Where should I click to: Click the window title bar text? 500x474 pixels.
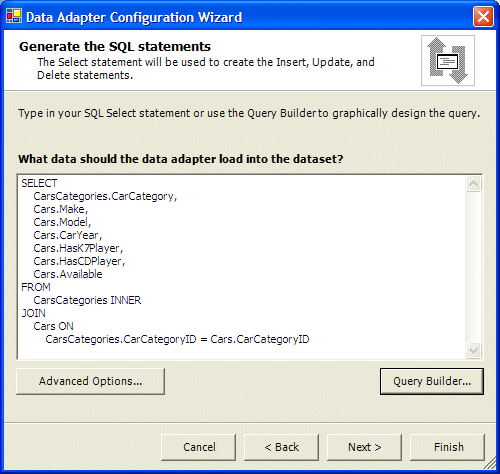[134, 17]
